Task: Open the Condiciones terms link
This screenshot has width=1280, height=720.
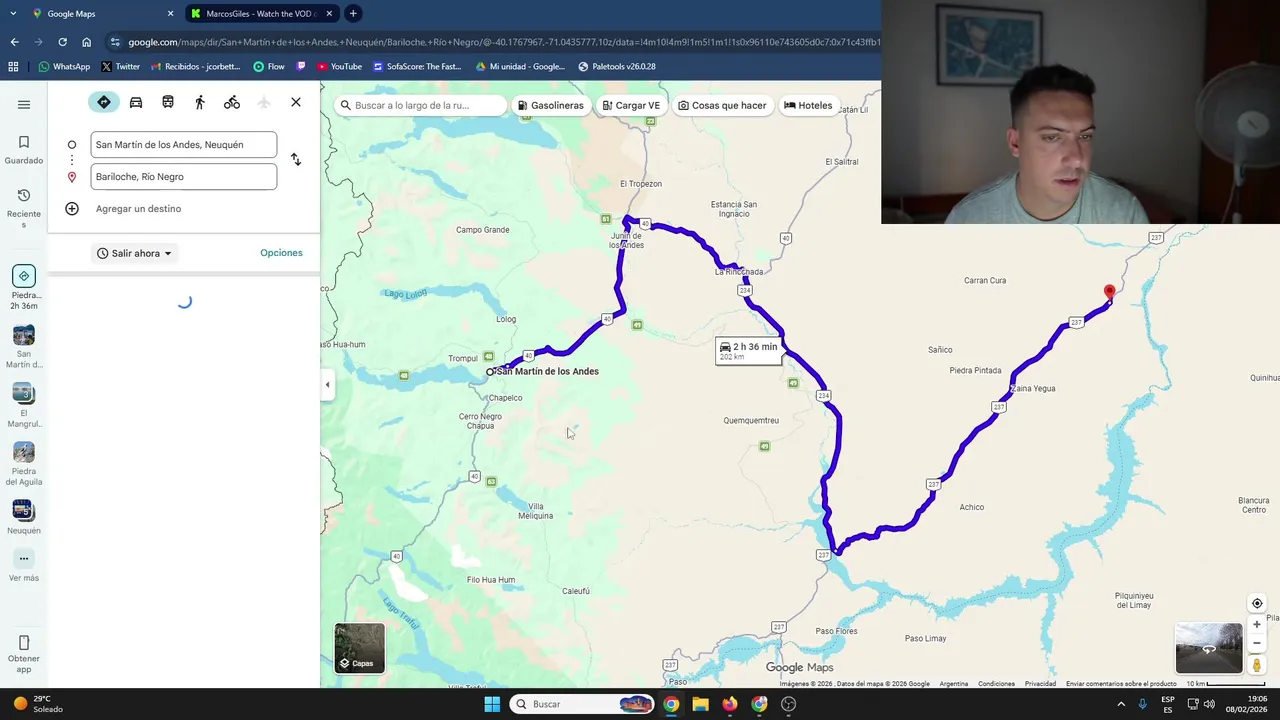Action: (x=996, y=684)
